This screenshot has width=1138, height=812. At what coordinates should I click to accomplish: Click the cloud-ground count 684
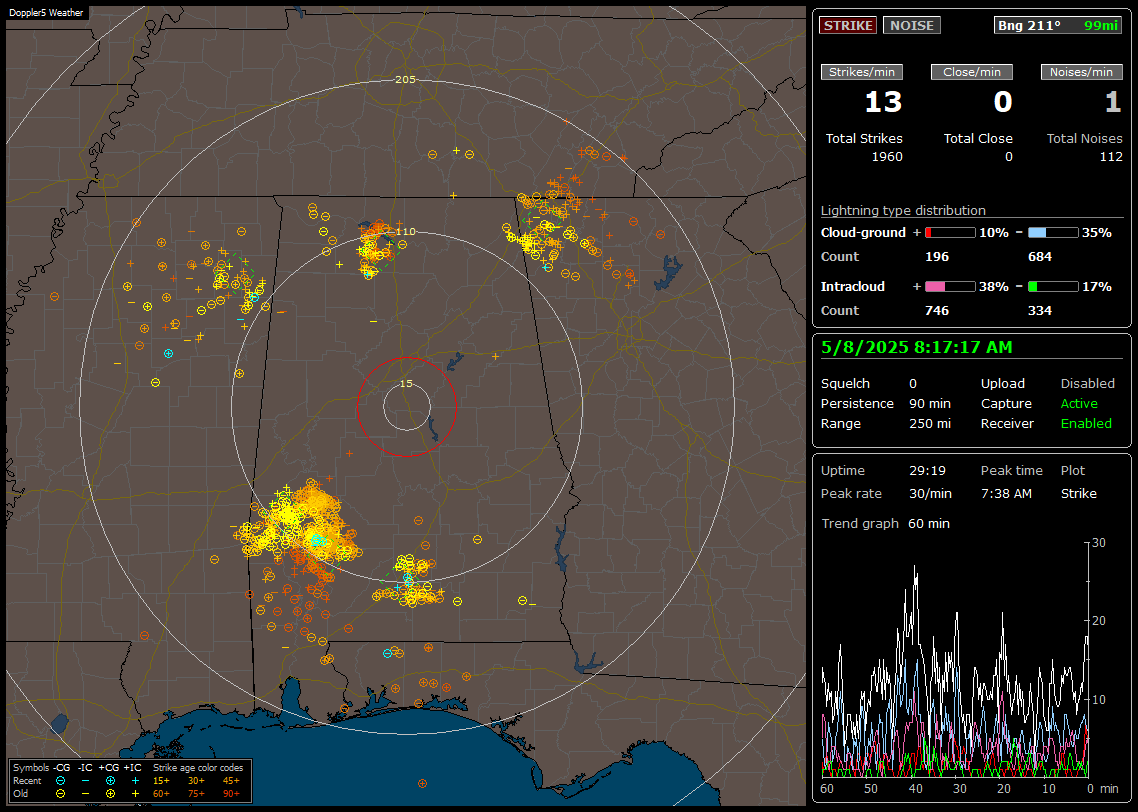1039,257
